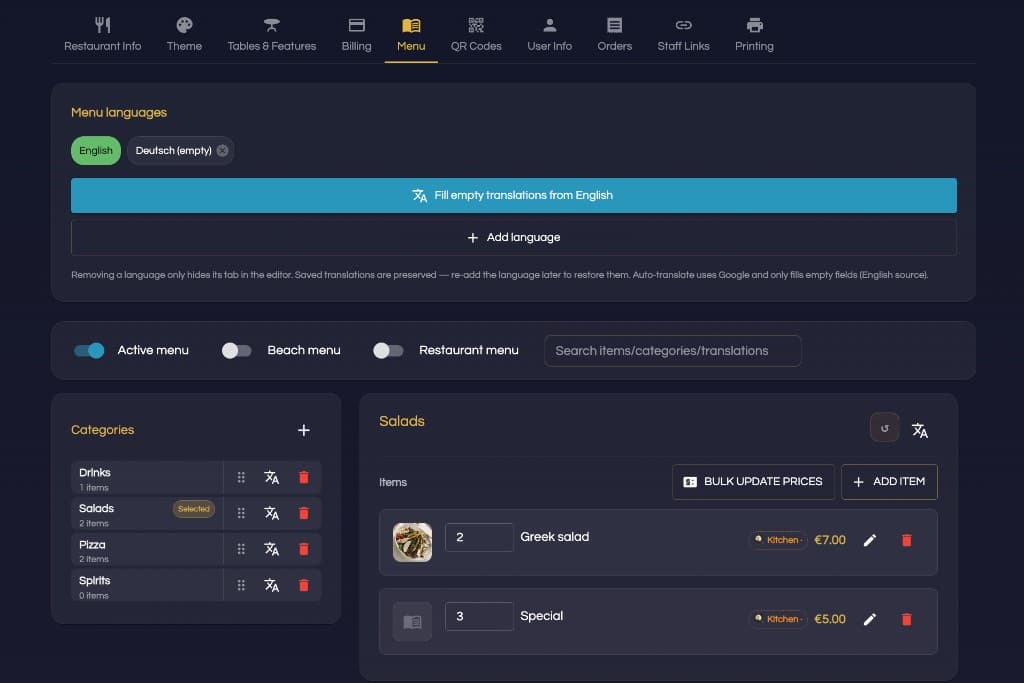Translate the Salads category
This screenshot has height=683, width=1024.
[x=272, y=514]
